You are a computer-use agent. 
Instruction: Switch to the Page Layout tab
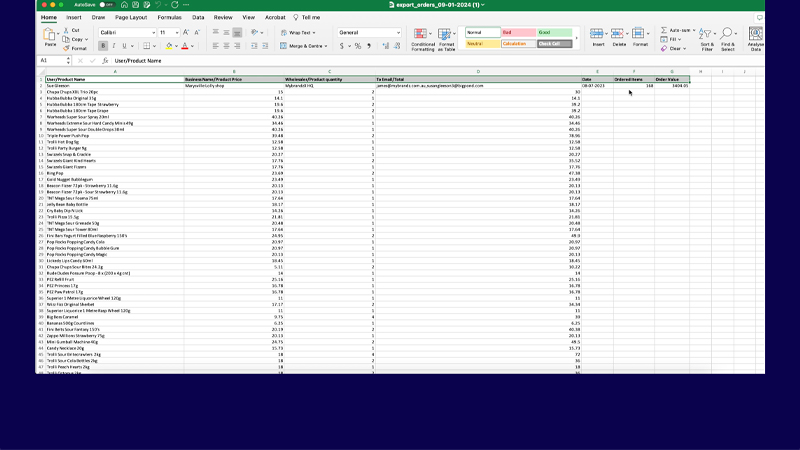tap(129, 17)
